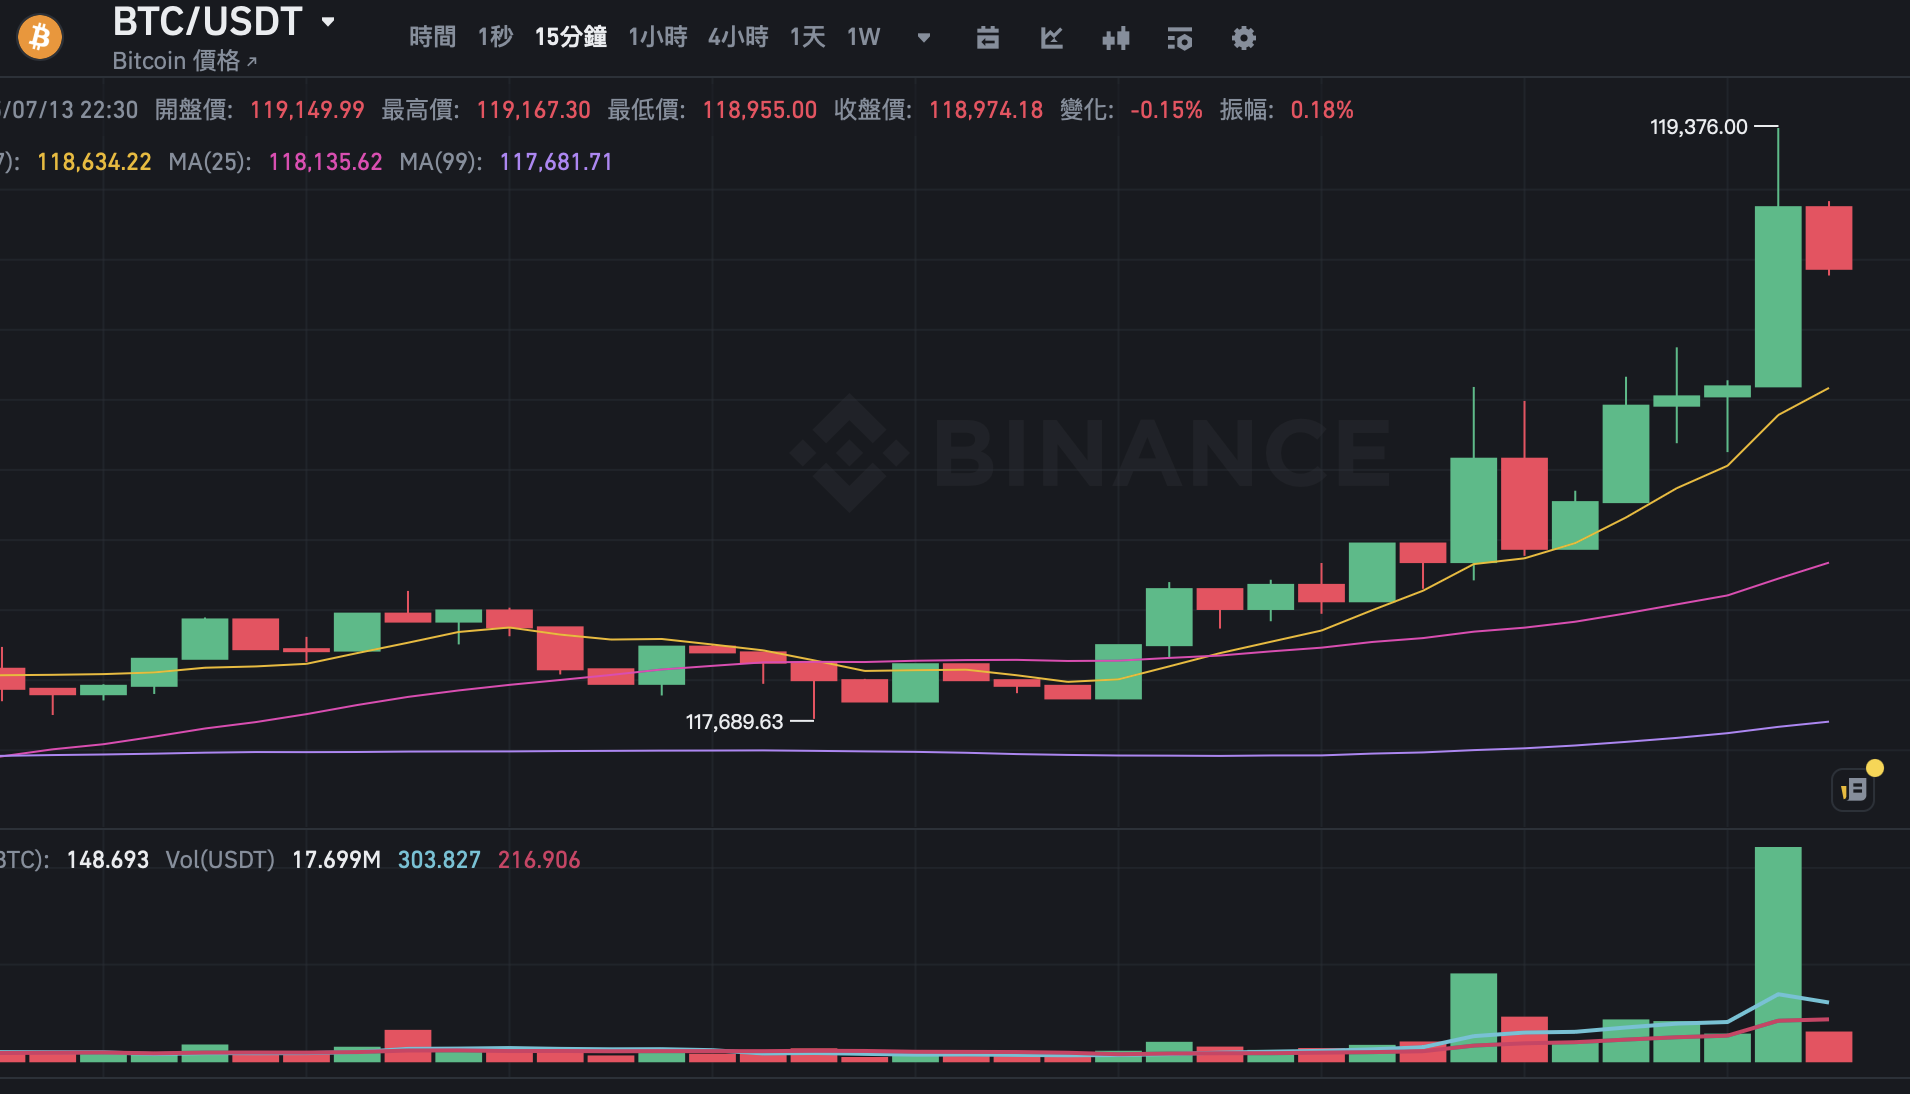The width and height of the screenshot is (1910, 1094).
Task: Click the Bitcoin 價格 external link arrow
Action: point(252,61)
